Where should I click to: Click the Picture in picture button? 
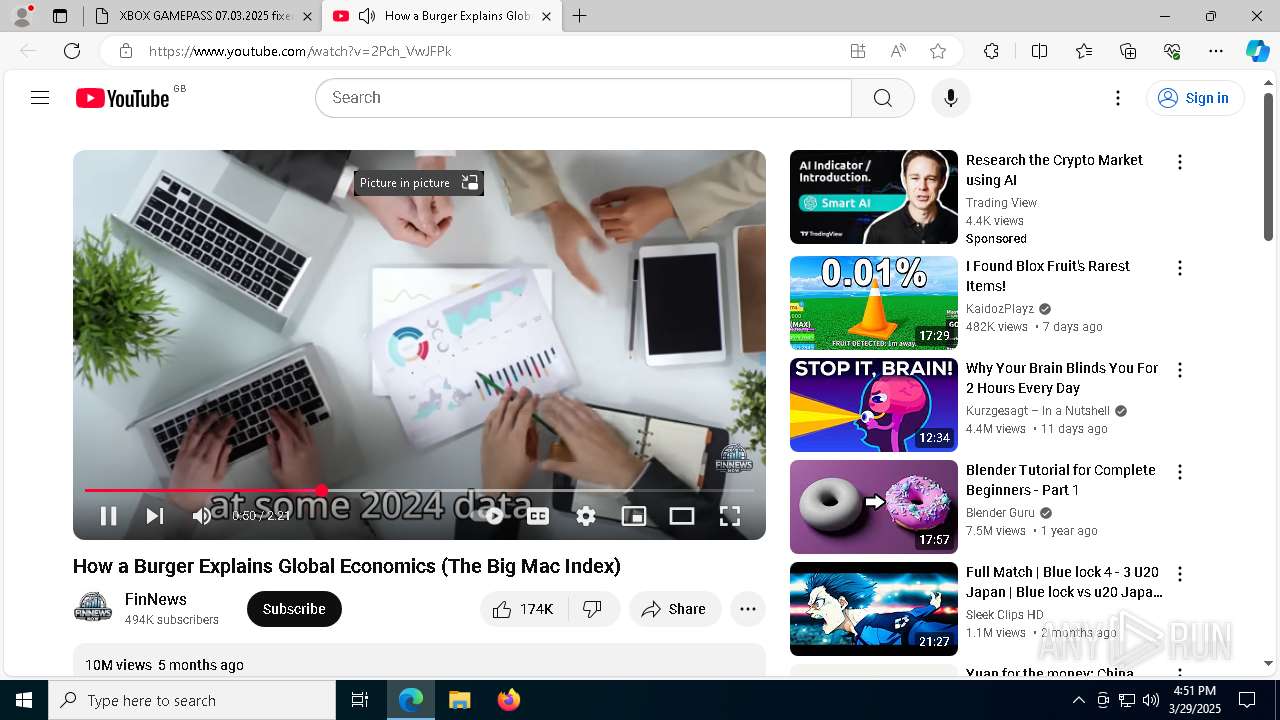(419, 183)
